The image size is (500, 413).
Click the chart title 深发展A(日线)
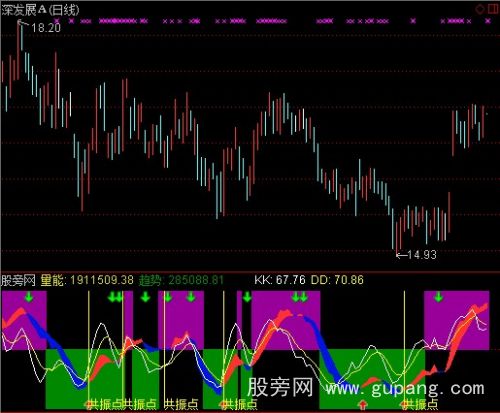click(40, 10)
